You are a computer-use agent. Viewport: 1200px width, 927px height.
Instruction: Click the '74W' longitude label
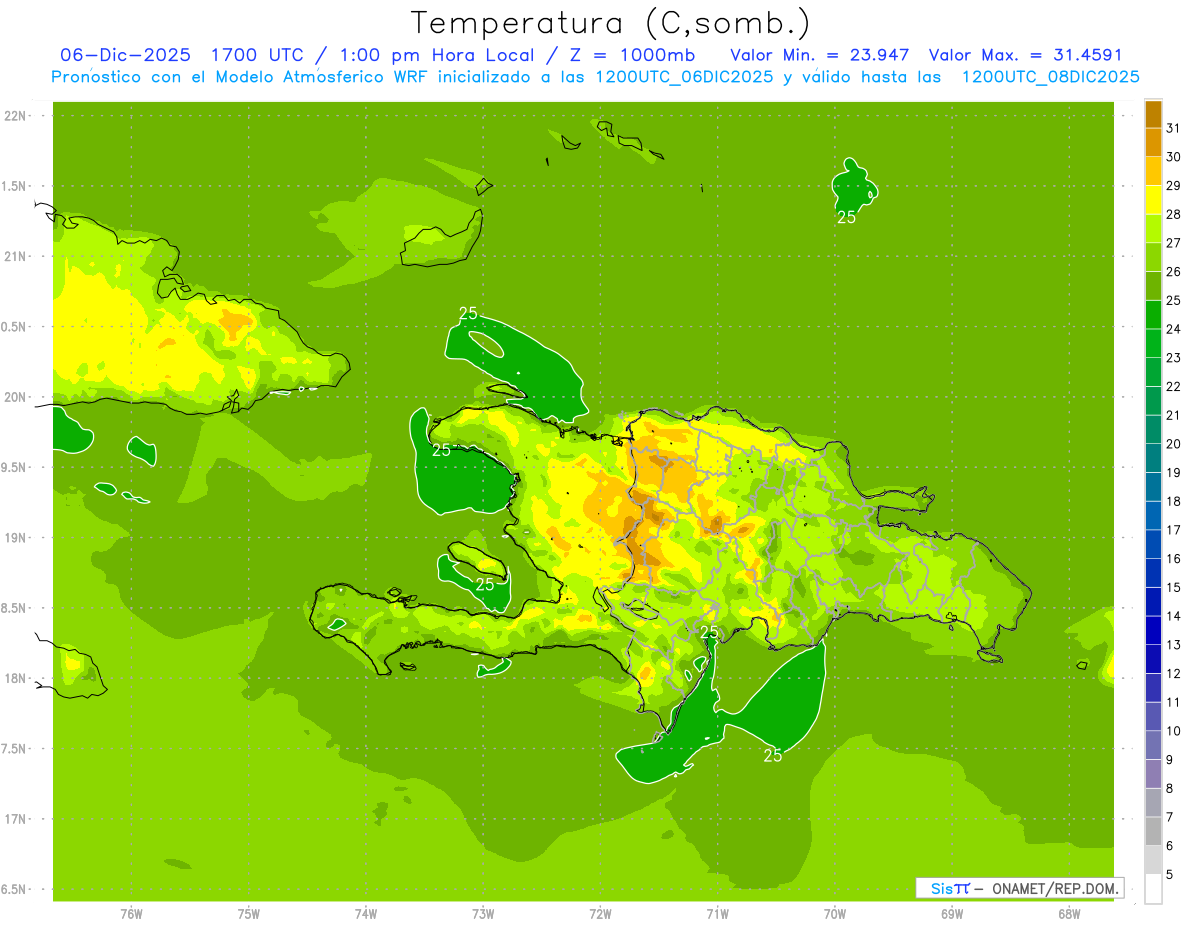point(366,914)
